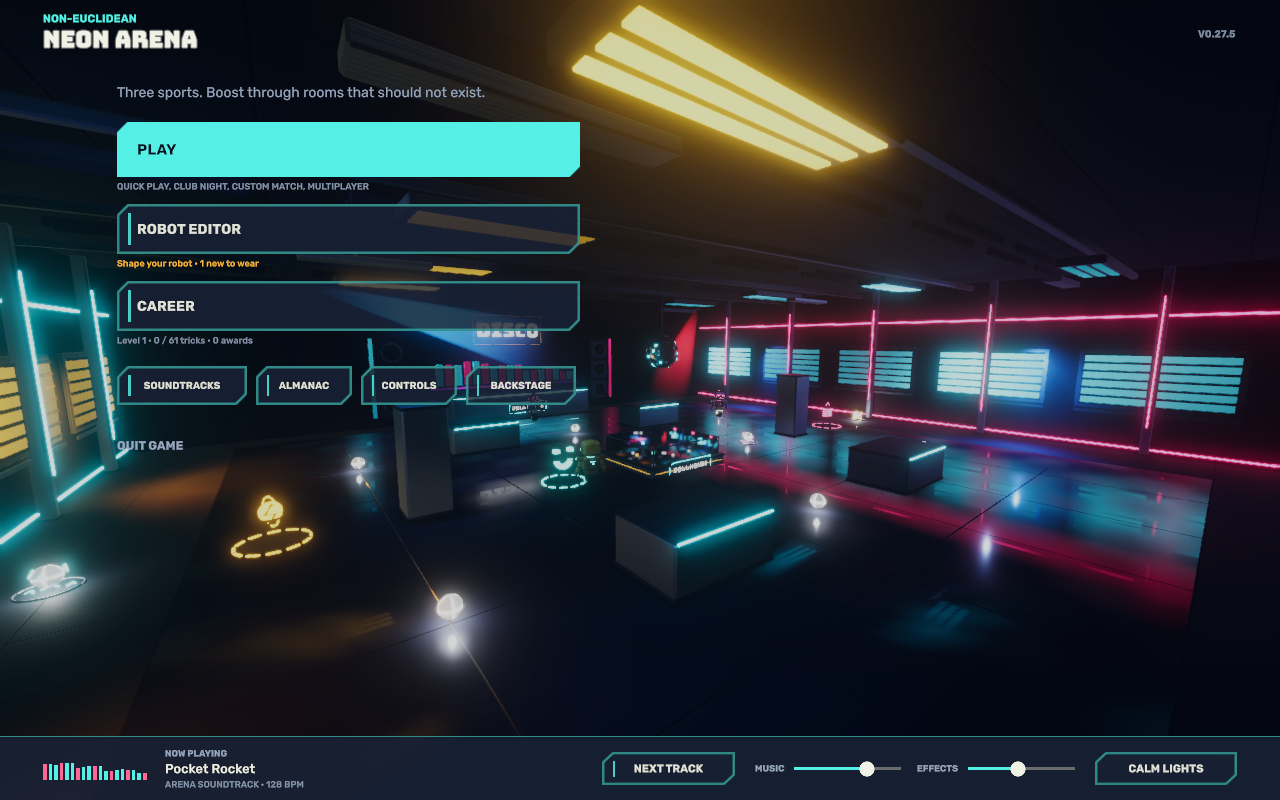
Task: Click the NOW PLAYING label
Action: [x=196, y=753]
